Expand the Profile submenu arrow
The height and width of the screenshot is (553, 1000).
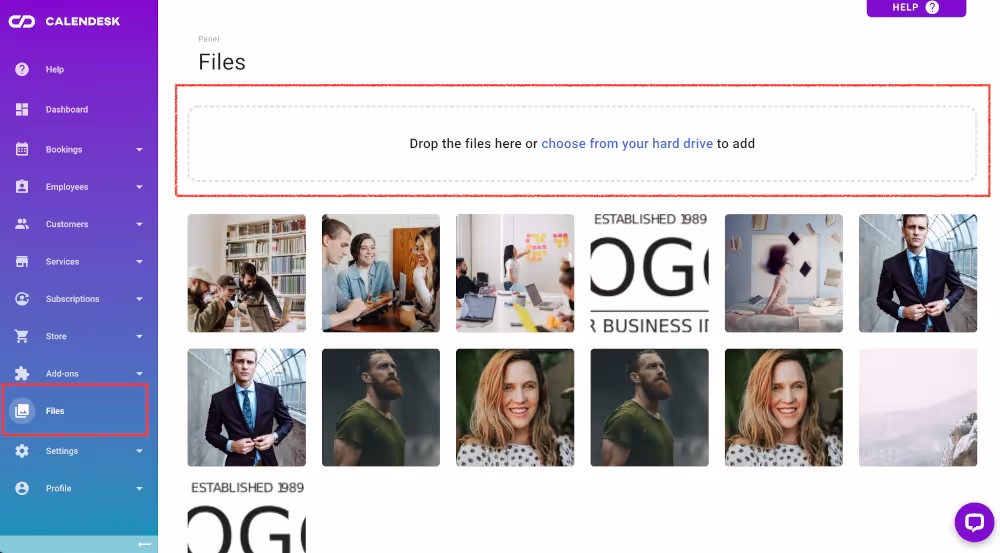(x=139, y=489)
